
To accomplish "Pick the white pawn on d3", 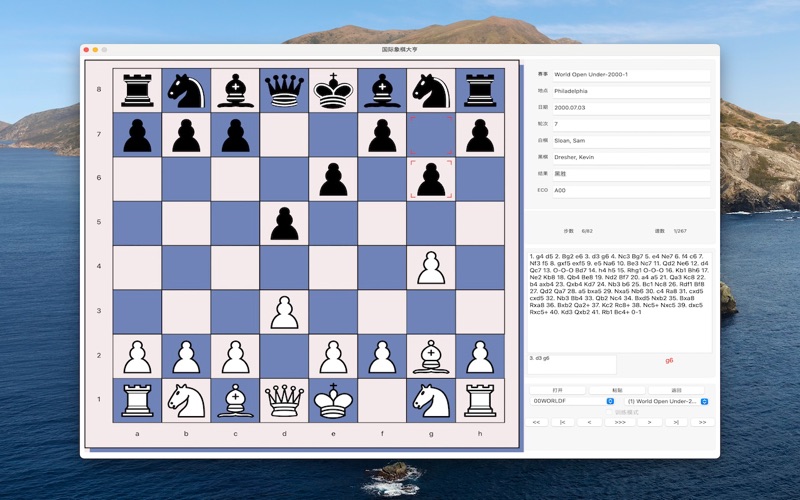I will coord(284,312).
